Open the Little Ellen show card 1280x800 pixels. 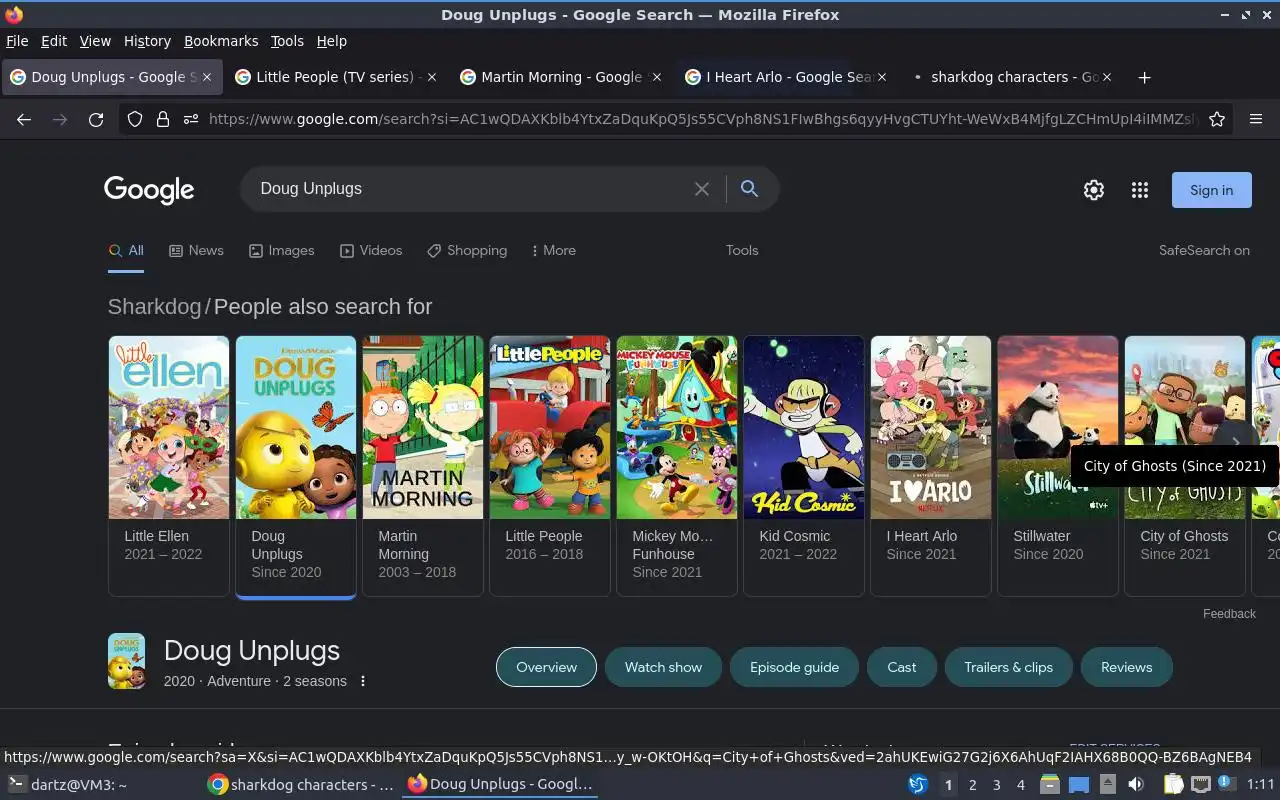pyautogui.click(x=169, y=465)
